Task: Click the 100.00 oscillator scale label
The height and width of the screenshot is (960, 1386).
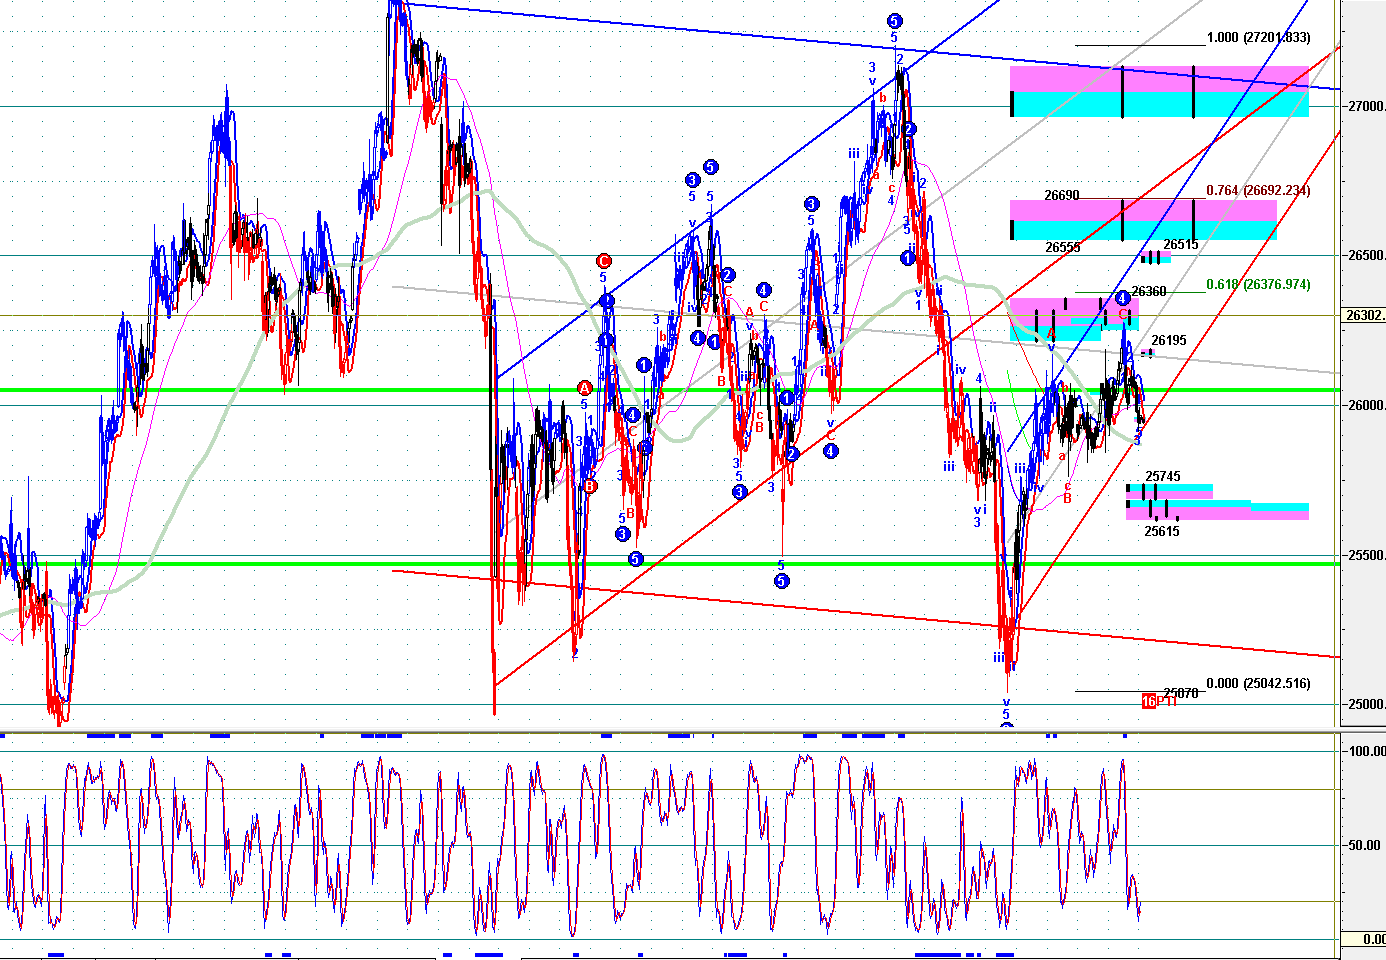Action: [x=1366, y=751]
